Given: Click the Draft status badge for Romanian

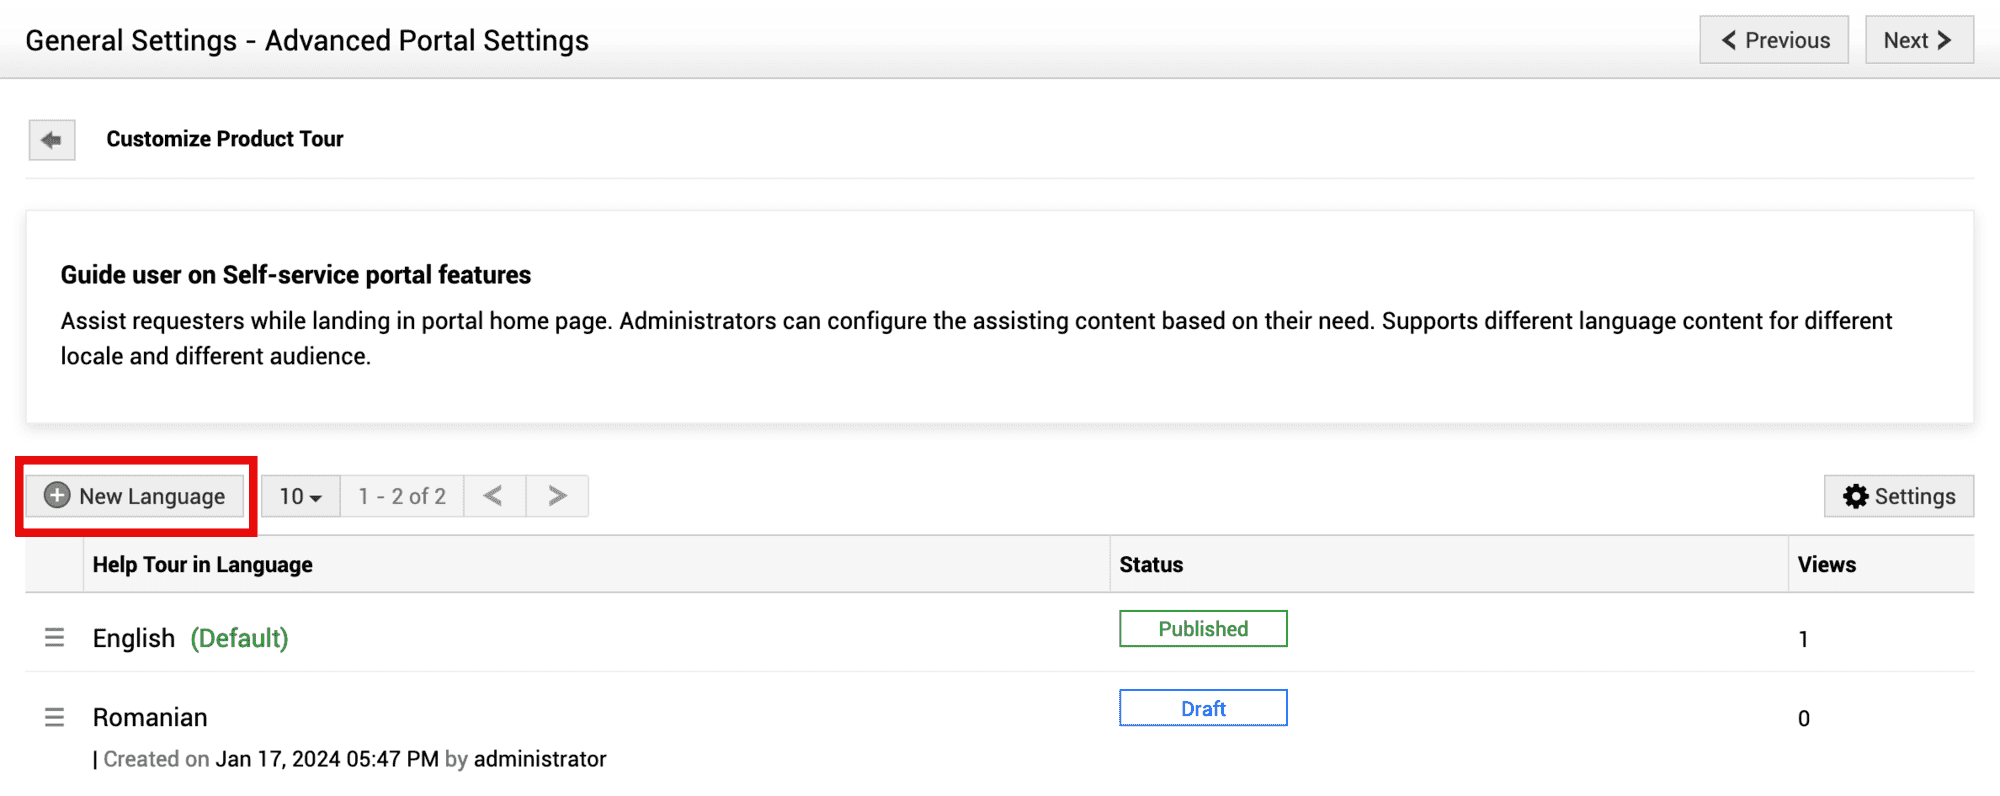Looking at the screenshot, I should click(x=1203, y=709).
